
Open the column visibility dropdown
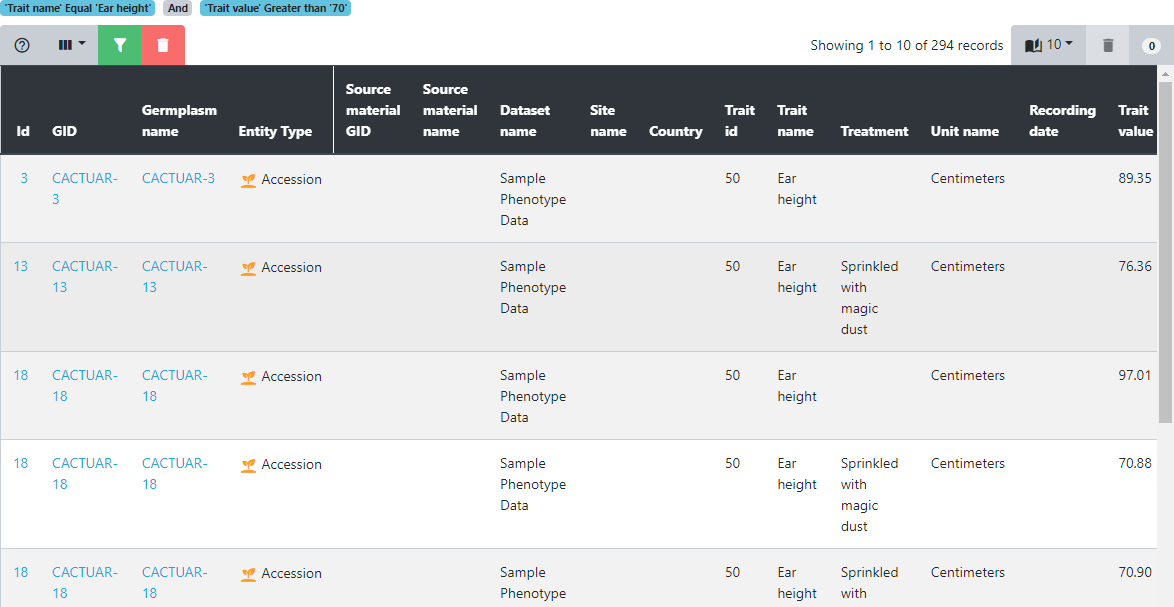(71, 45)
